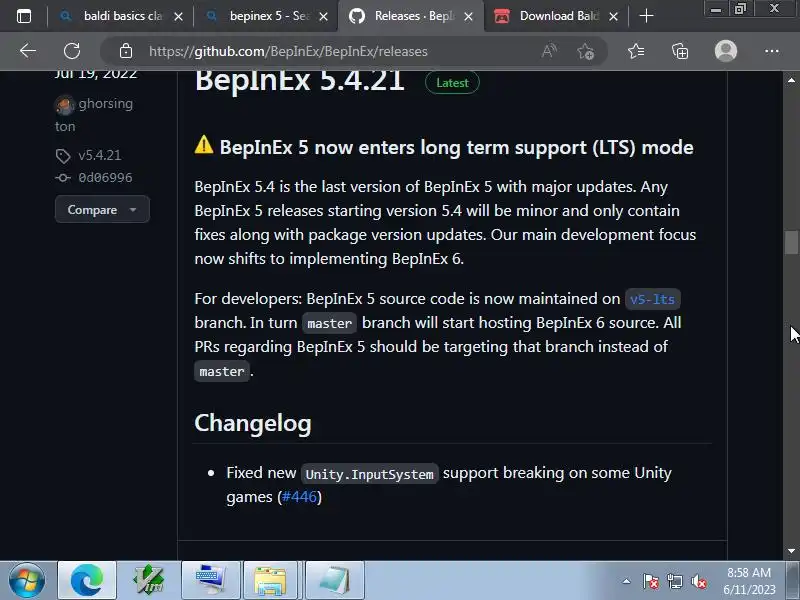
Task: Open the Favorites list
Action: [x=636, y=51]
